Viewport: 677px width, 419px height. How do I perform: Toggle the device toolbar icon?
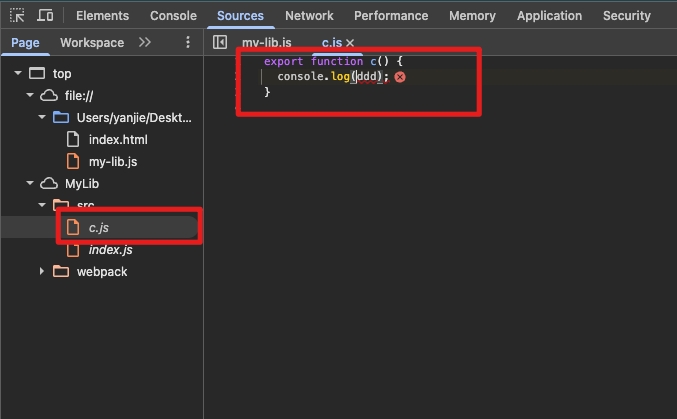45,16
